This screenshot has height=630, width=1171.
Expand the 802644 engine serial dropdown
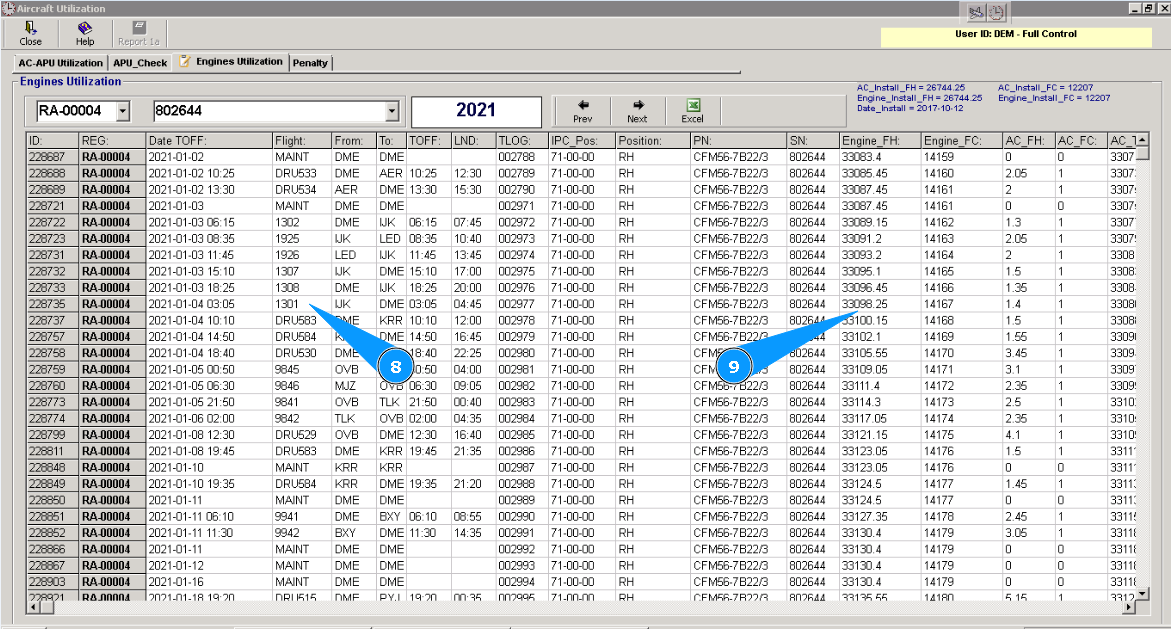(x=392, y=111)
